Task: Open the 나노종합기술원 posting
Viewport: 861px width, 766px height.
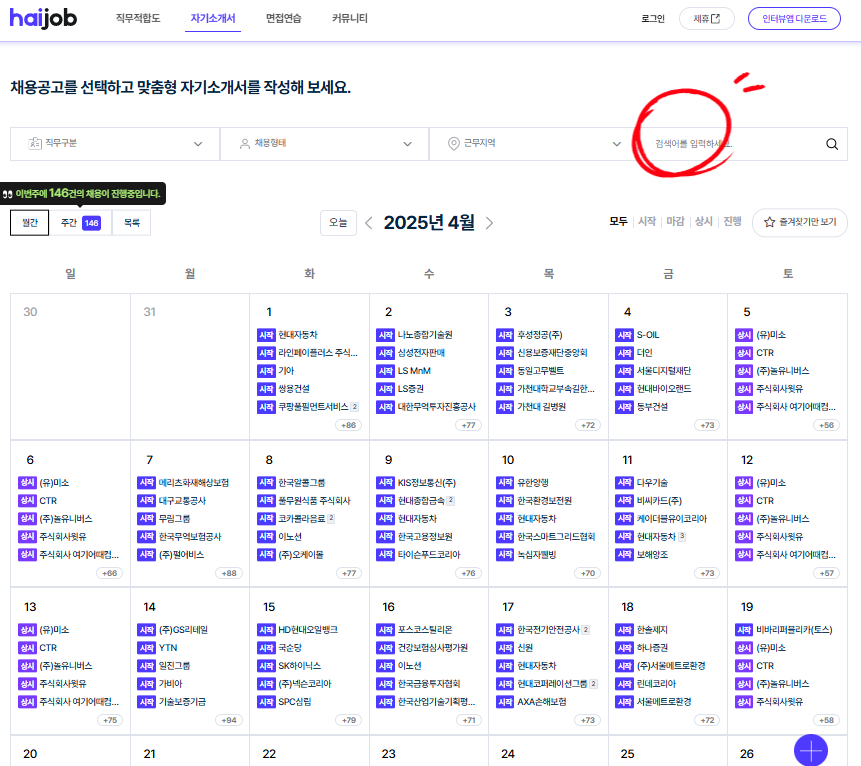Action: [x=424, y=335]
